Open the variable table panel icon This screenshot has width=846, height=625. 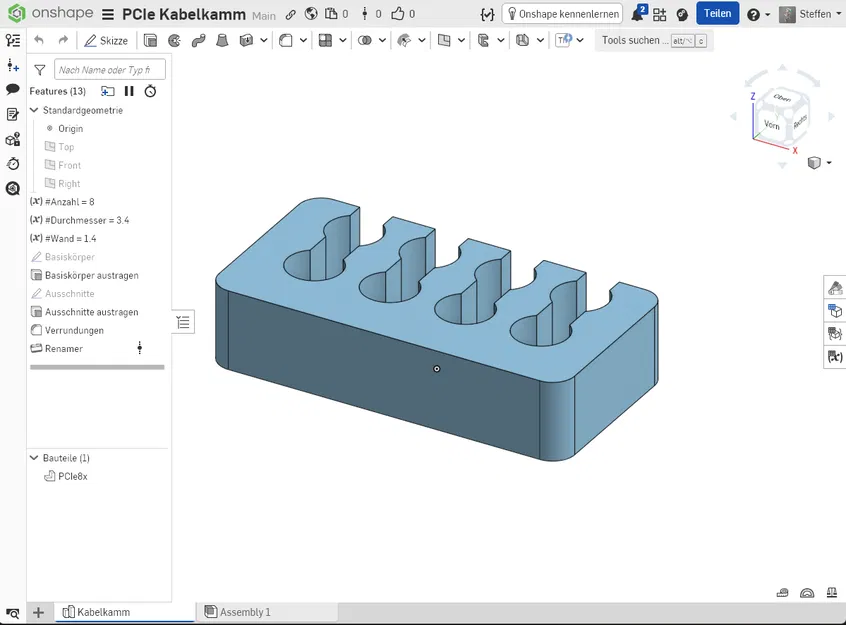tap(835, 357)
